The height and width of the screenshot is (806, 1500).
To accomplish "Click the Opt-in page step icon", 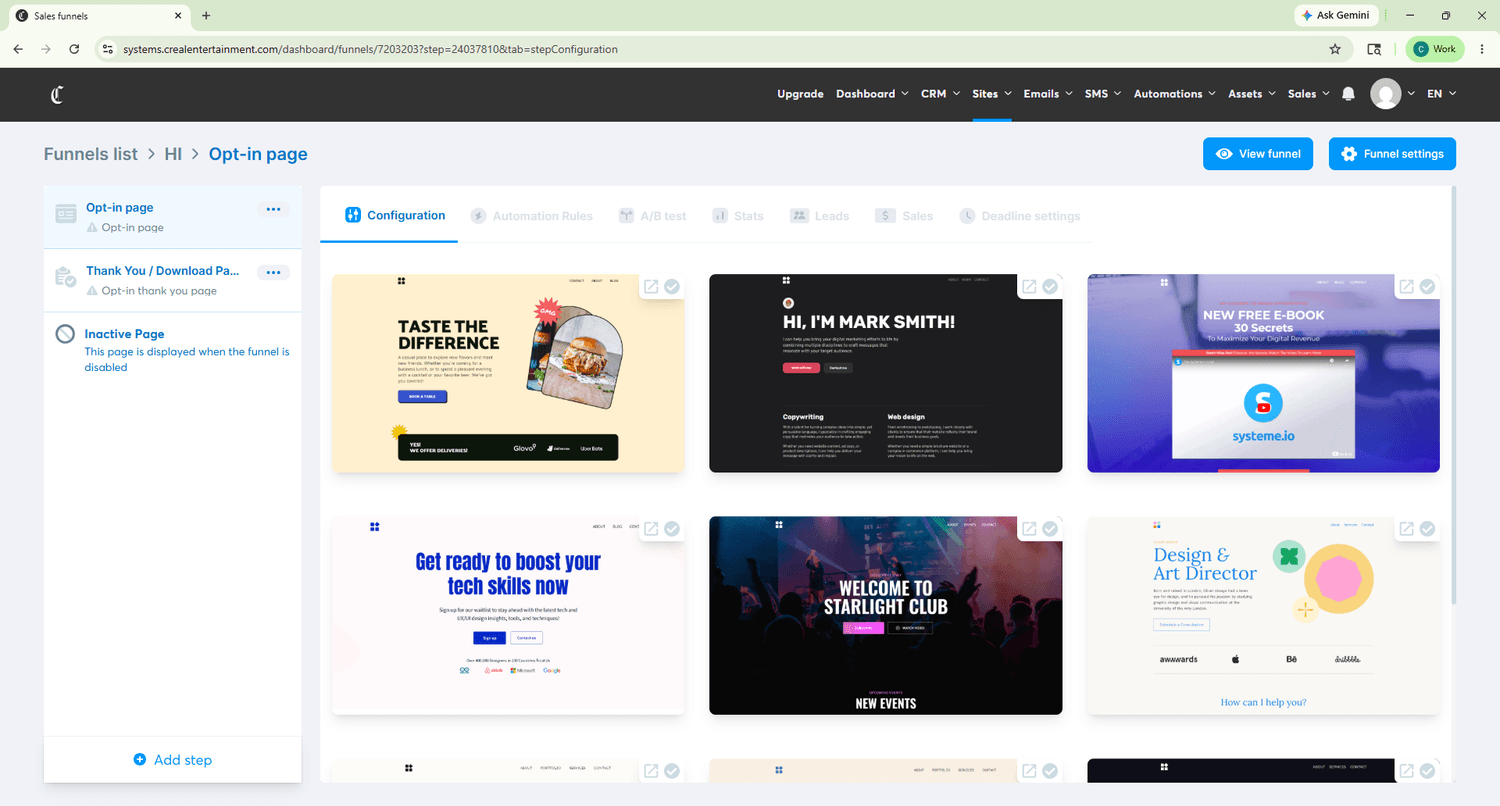I will click(x=66, y=214).
